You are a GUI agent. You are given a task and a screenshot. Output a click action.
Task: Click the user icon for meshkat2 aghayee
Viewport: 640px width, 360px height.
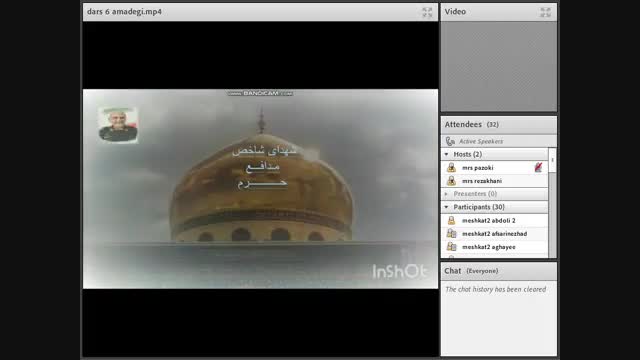pos(451,247)
